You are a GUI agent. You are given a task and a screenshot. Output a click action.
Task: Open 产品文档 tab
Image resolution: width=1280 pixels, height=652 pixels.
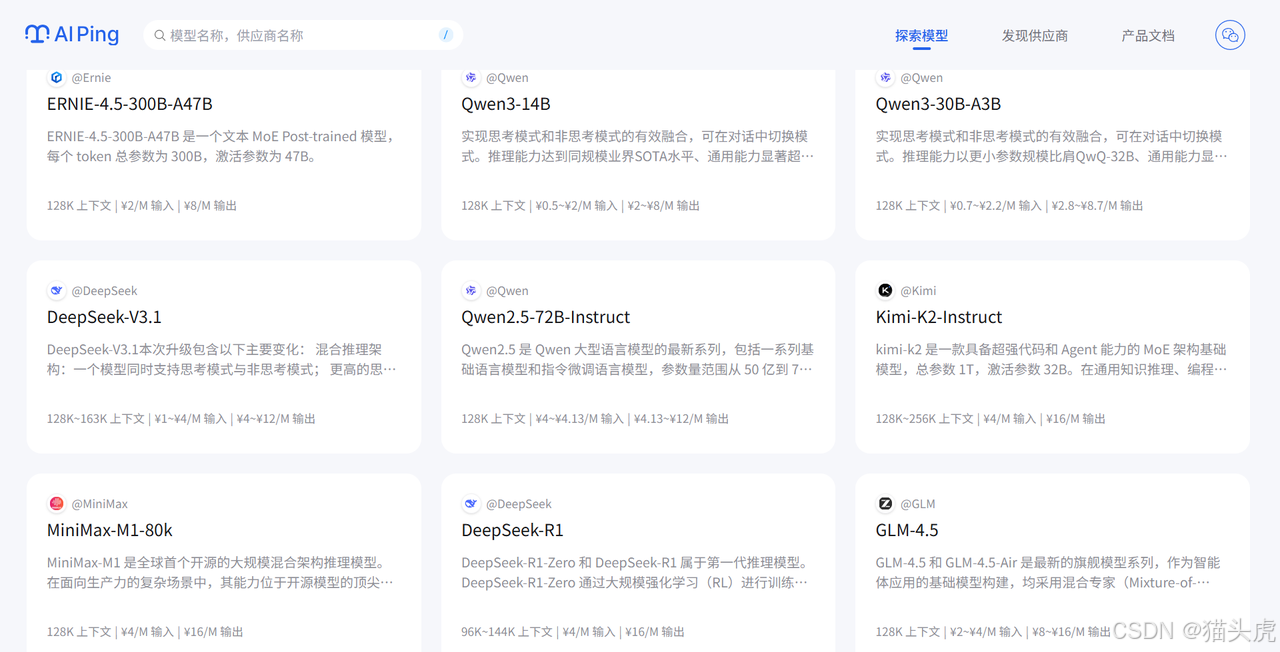coord(1148,36)
